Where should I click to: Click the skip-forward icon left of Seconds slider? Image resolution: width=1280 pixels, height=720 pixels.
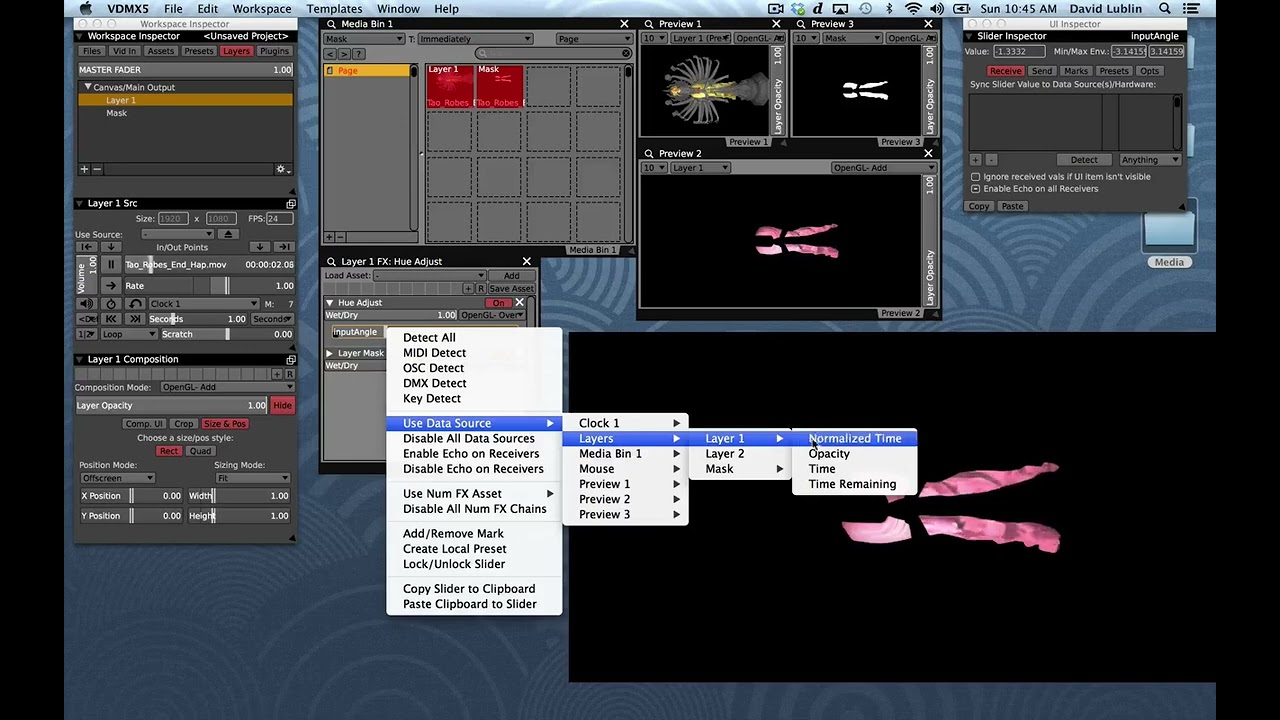[136, 319]
